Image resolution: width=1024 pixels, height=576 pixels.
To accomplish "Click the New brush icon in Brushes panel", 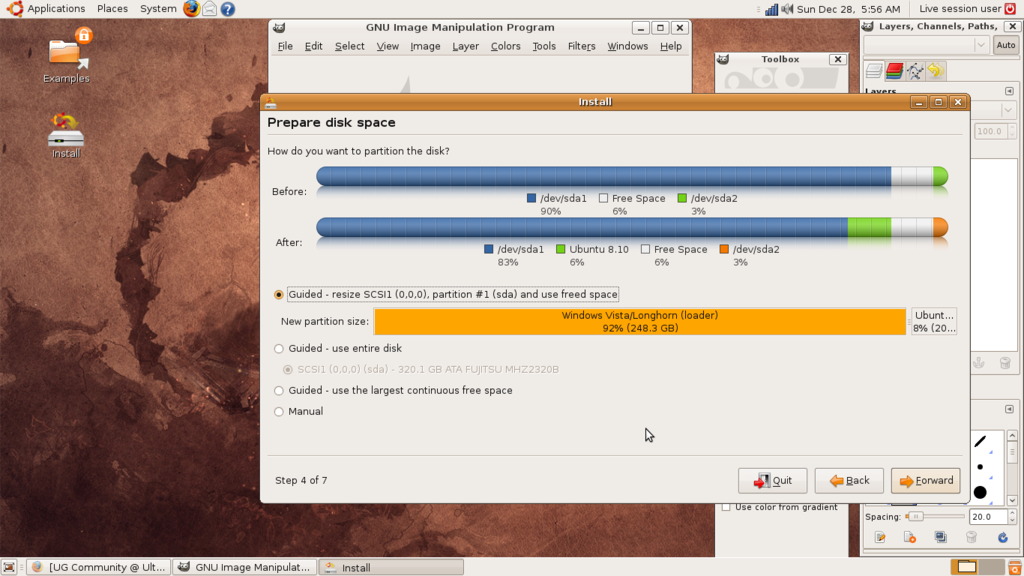I will click(x=910, y=537).
